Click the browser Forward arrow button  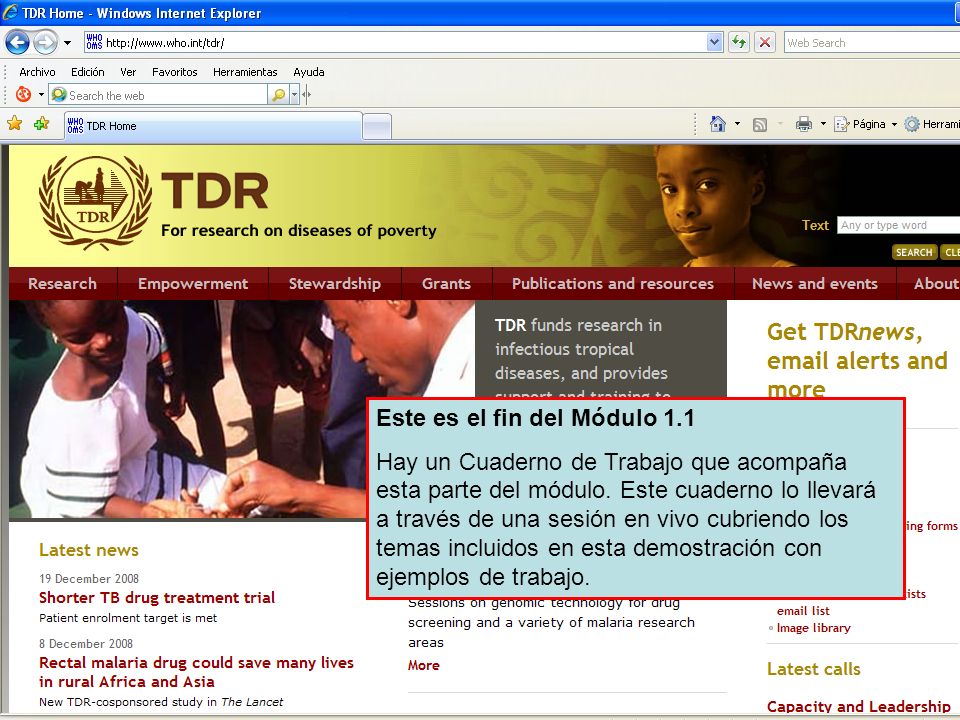[x=45, y=43]
